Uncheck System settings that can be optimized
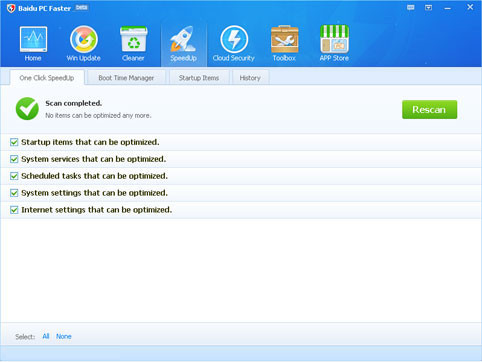The height and width of the screenshot is (362, 482). (14, 193)
